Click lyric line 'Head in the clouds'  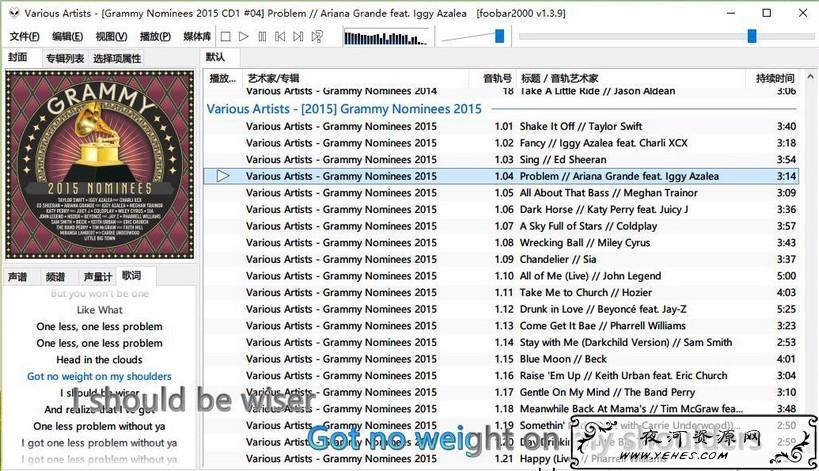tap(99, 360)
